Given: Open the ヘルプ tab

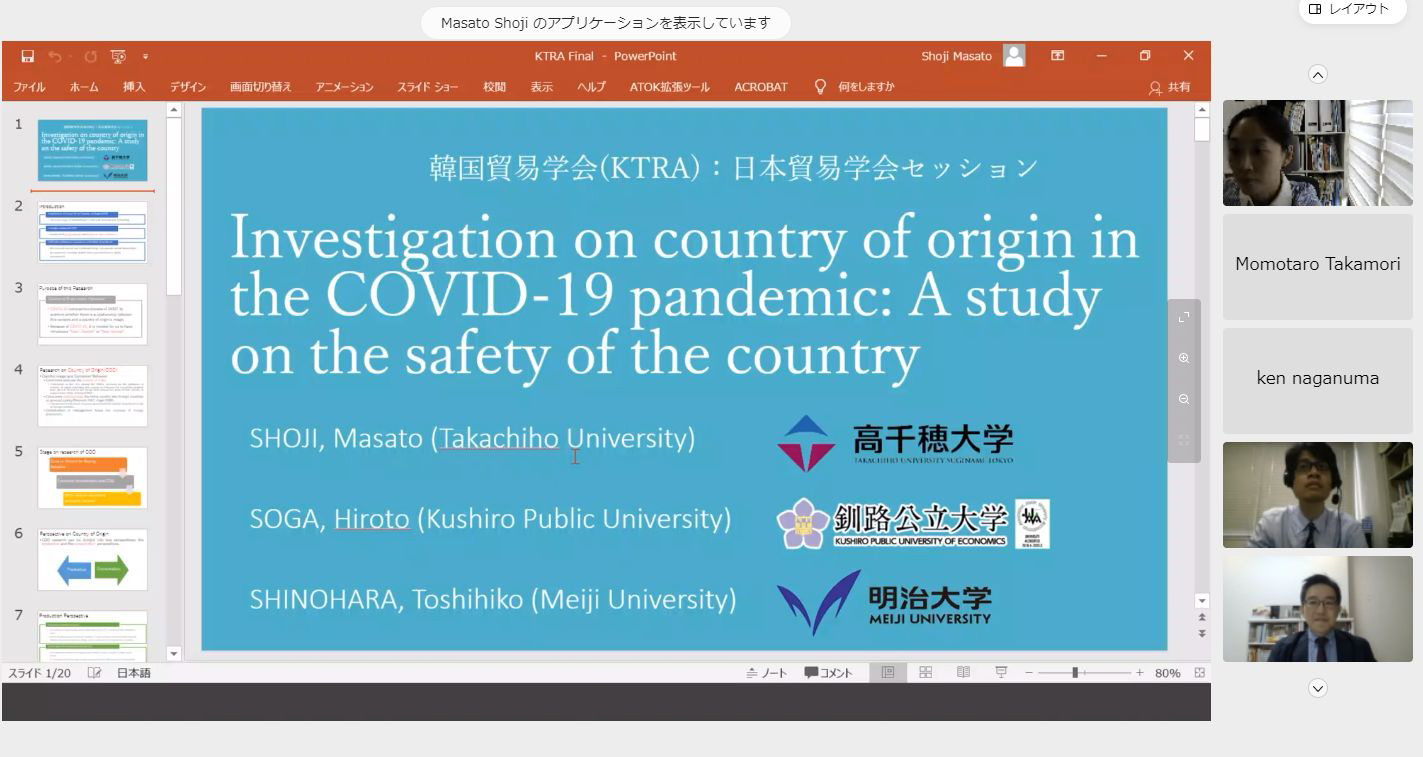Looking at the screenshot, I should pyautogui.click(x=591, y=87).
